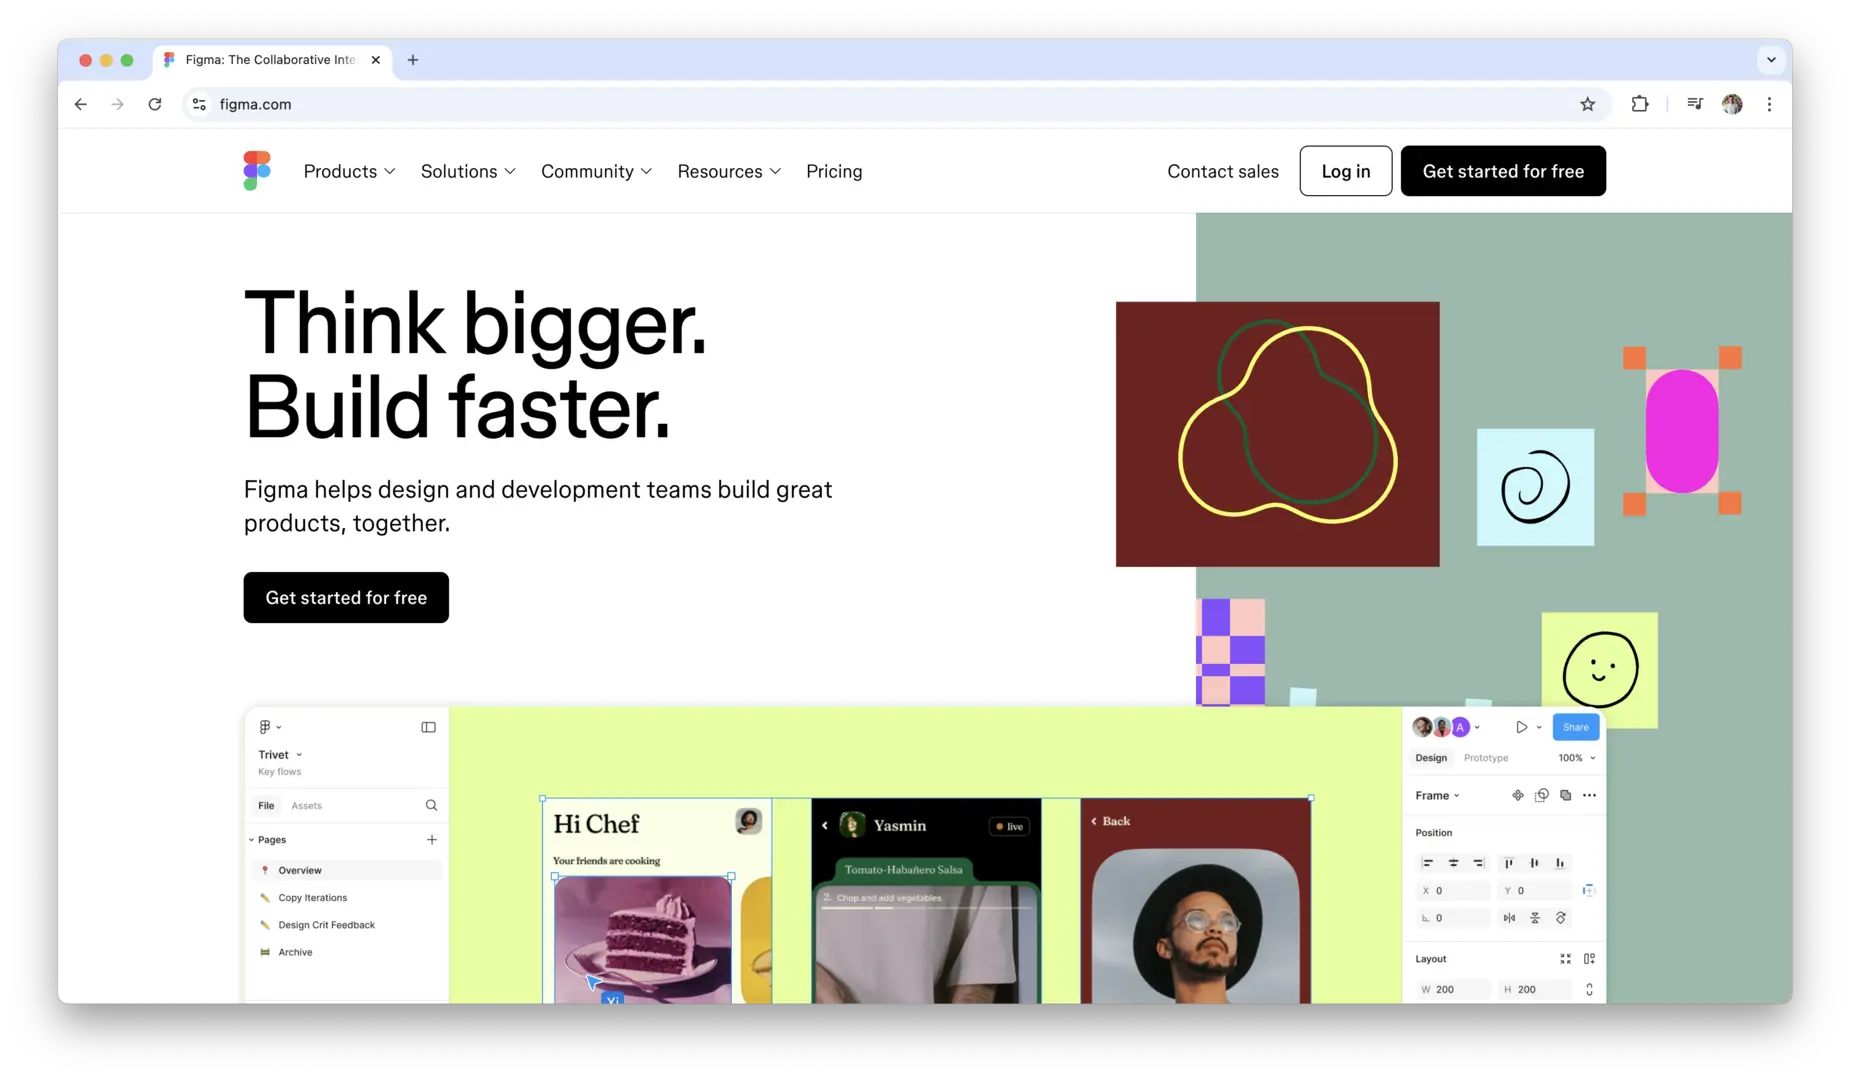Click the create component icon
The width and height of the screenshot is (1850, 1080).
click(1517, 795)
